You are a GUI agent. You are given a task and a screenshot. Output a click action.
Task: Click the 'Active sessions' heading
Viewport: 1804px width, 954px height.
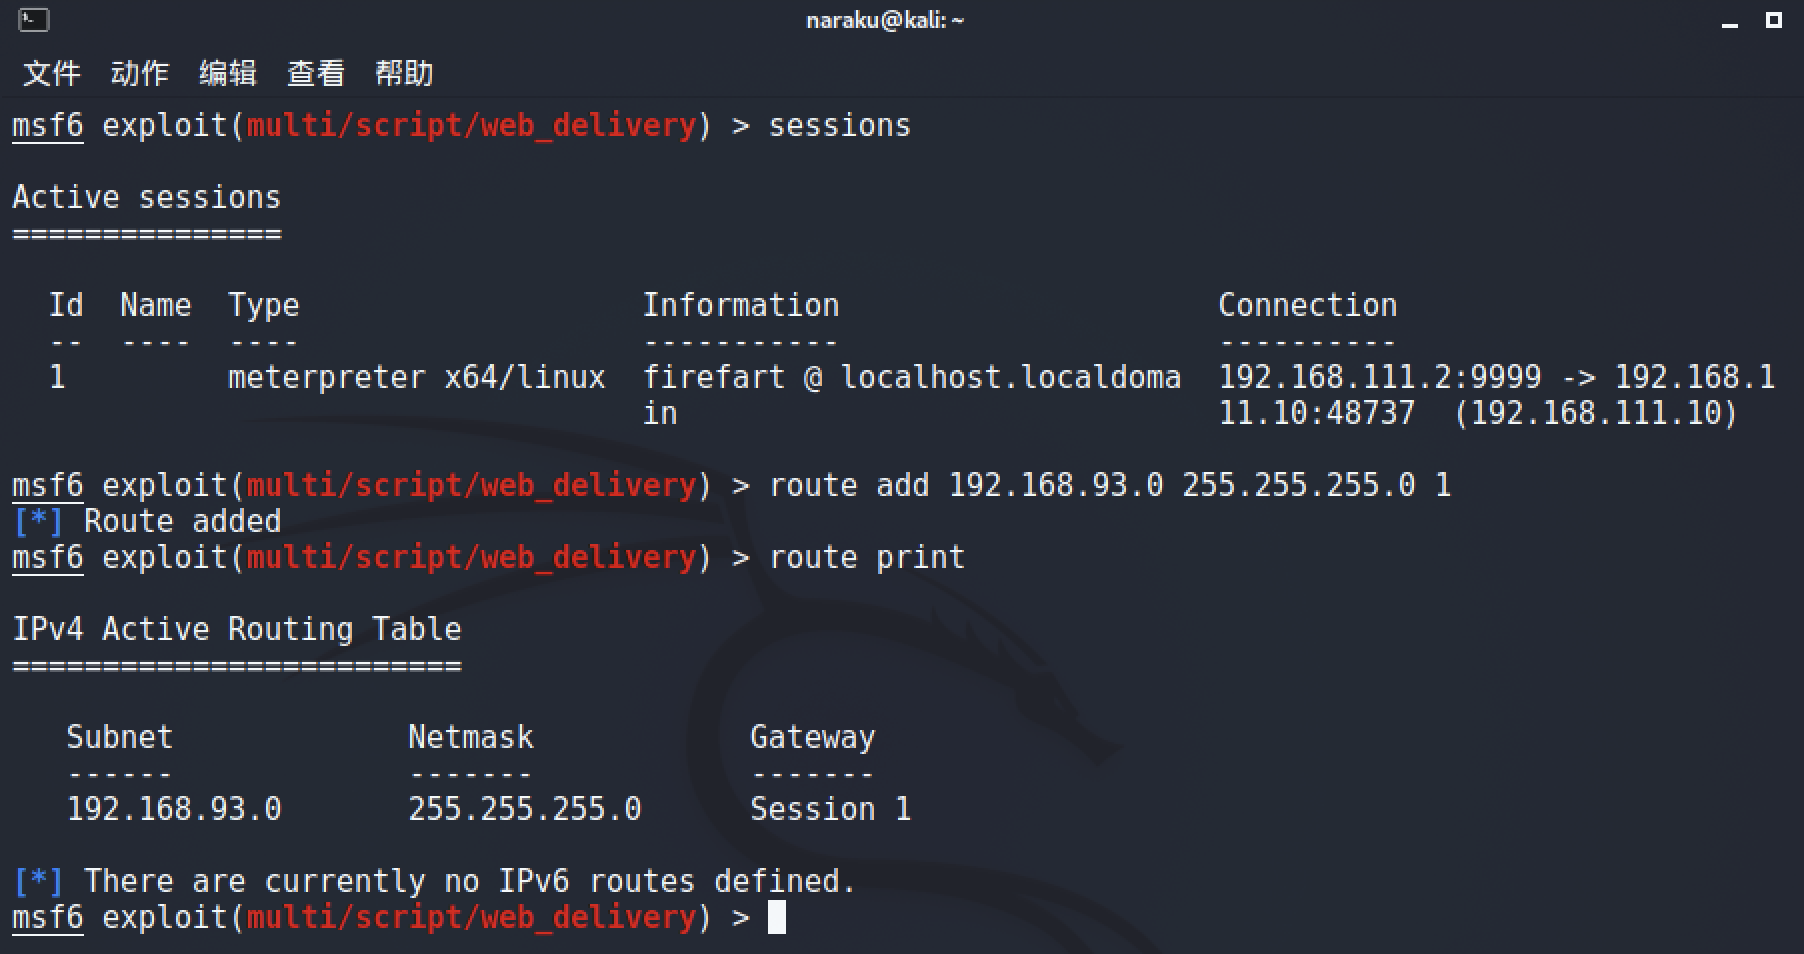click(x=146, y=197)
